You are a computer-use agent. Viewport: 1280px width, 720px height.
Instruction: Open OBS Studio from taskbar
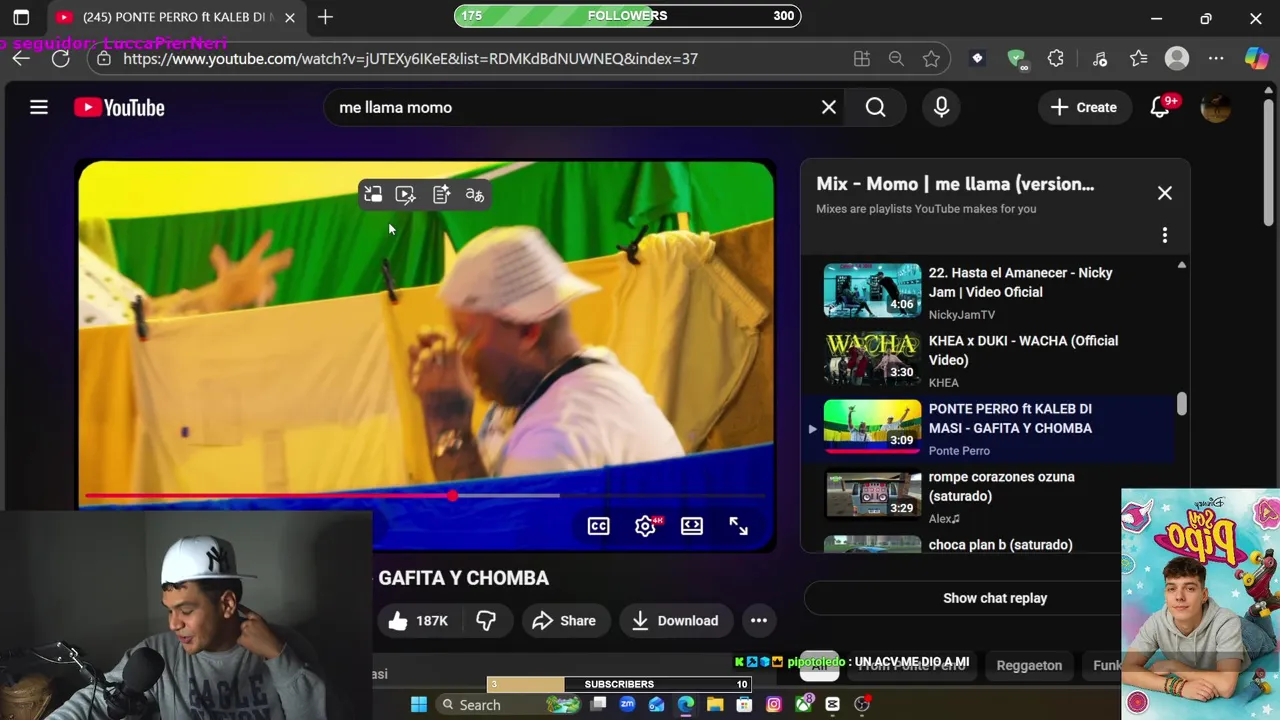862,704
